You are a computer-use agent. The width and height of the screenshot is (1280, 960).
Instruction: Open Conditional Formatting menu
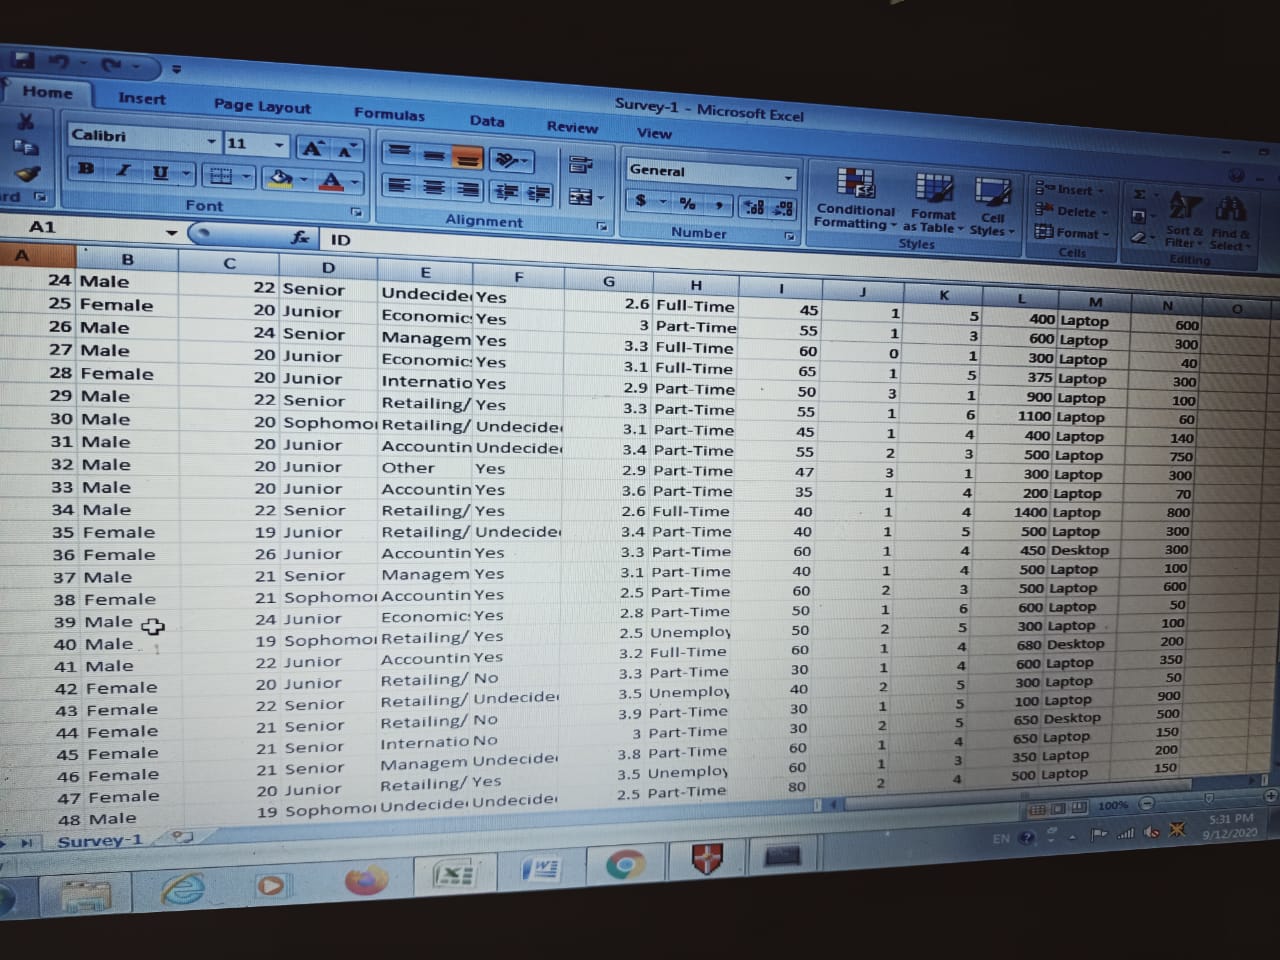coord(855,200)
